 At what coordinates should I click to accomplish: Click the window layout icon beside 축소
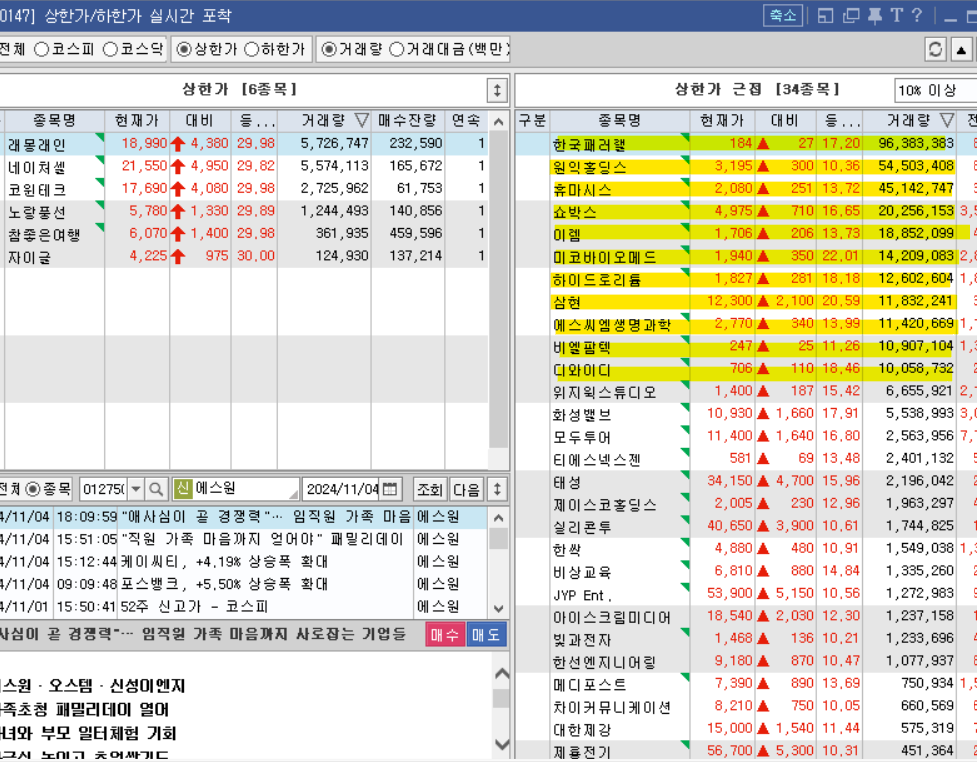point(826,16)
